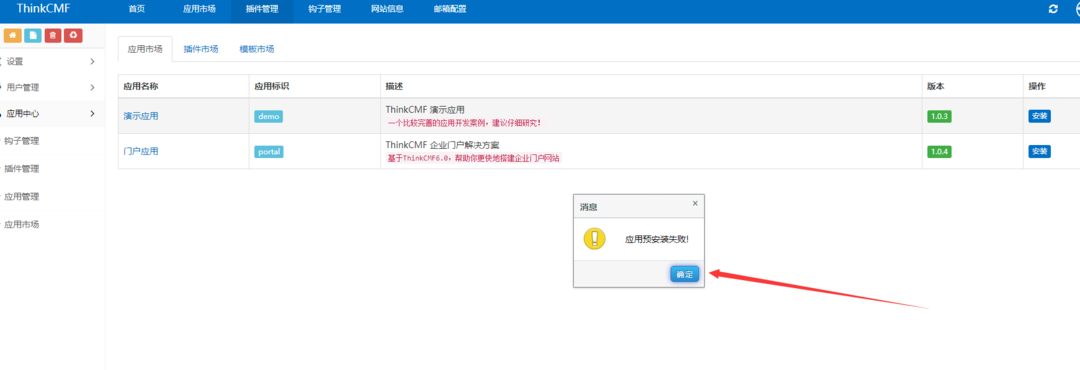The width and height of the screenshot is (1080, 370).
Task: Collapse the 应用中心 sidebar chevron
Action: (x=92, y=113)
